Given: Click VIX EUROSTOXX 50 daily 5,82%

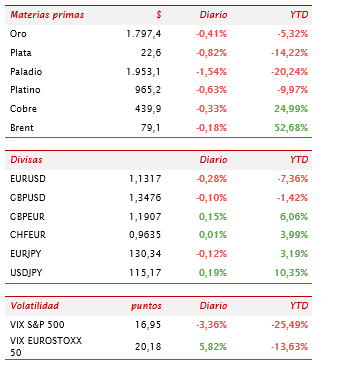Looking at the screenshot, I should [213, 347].
